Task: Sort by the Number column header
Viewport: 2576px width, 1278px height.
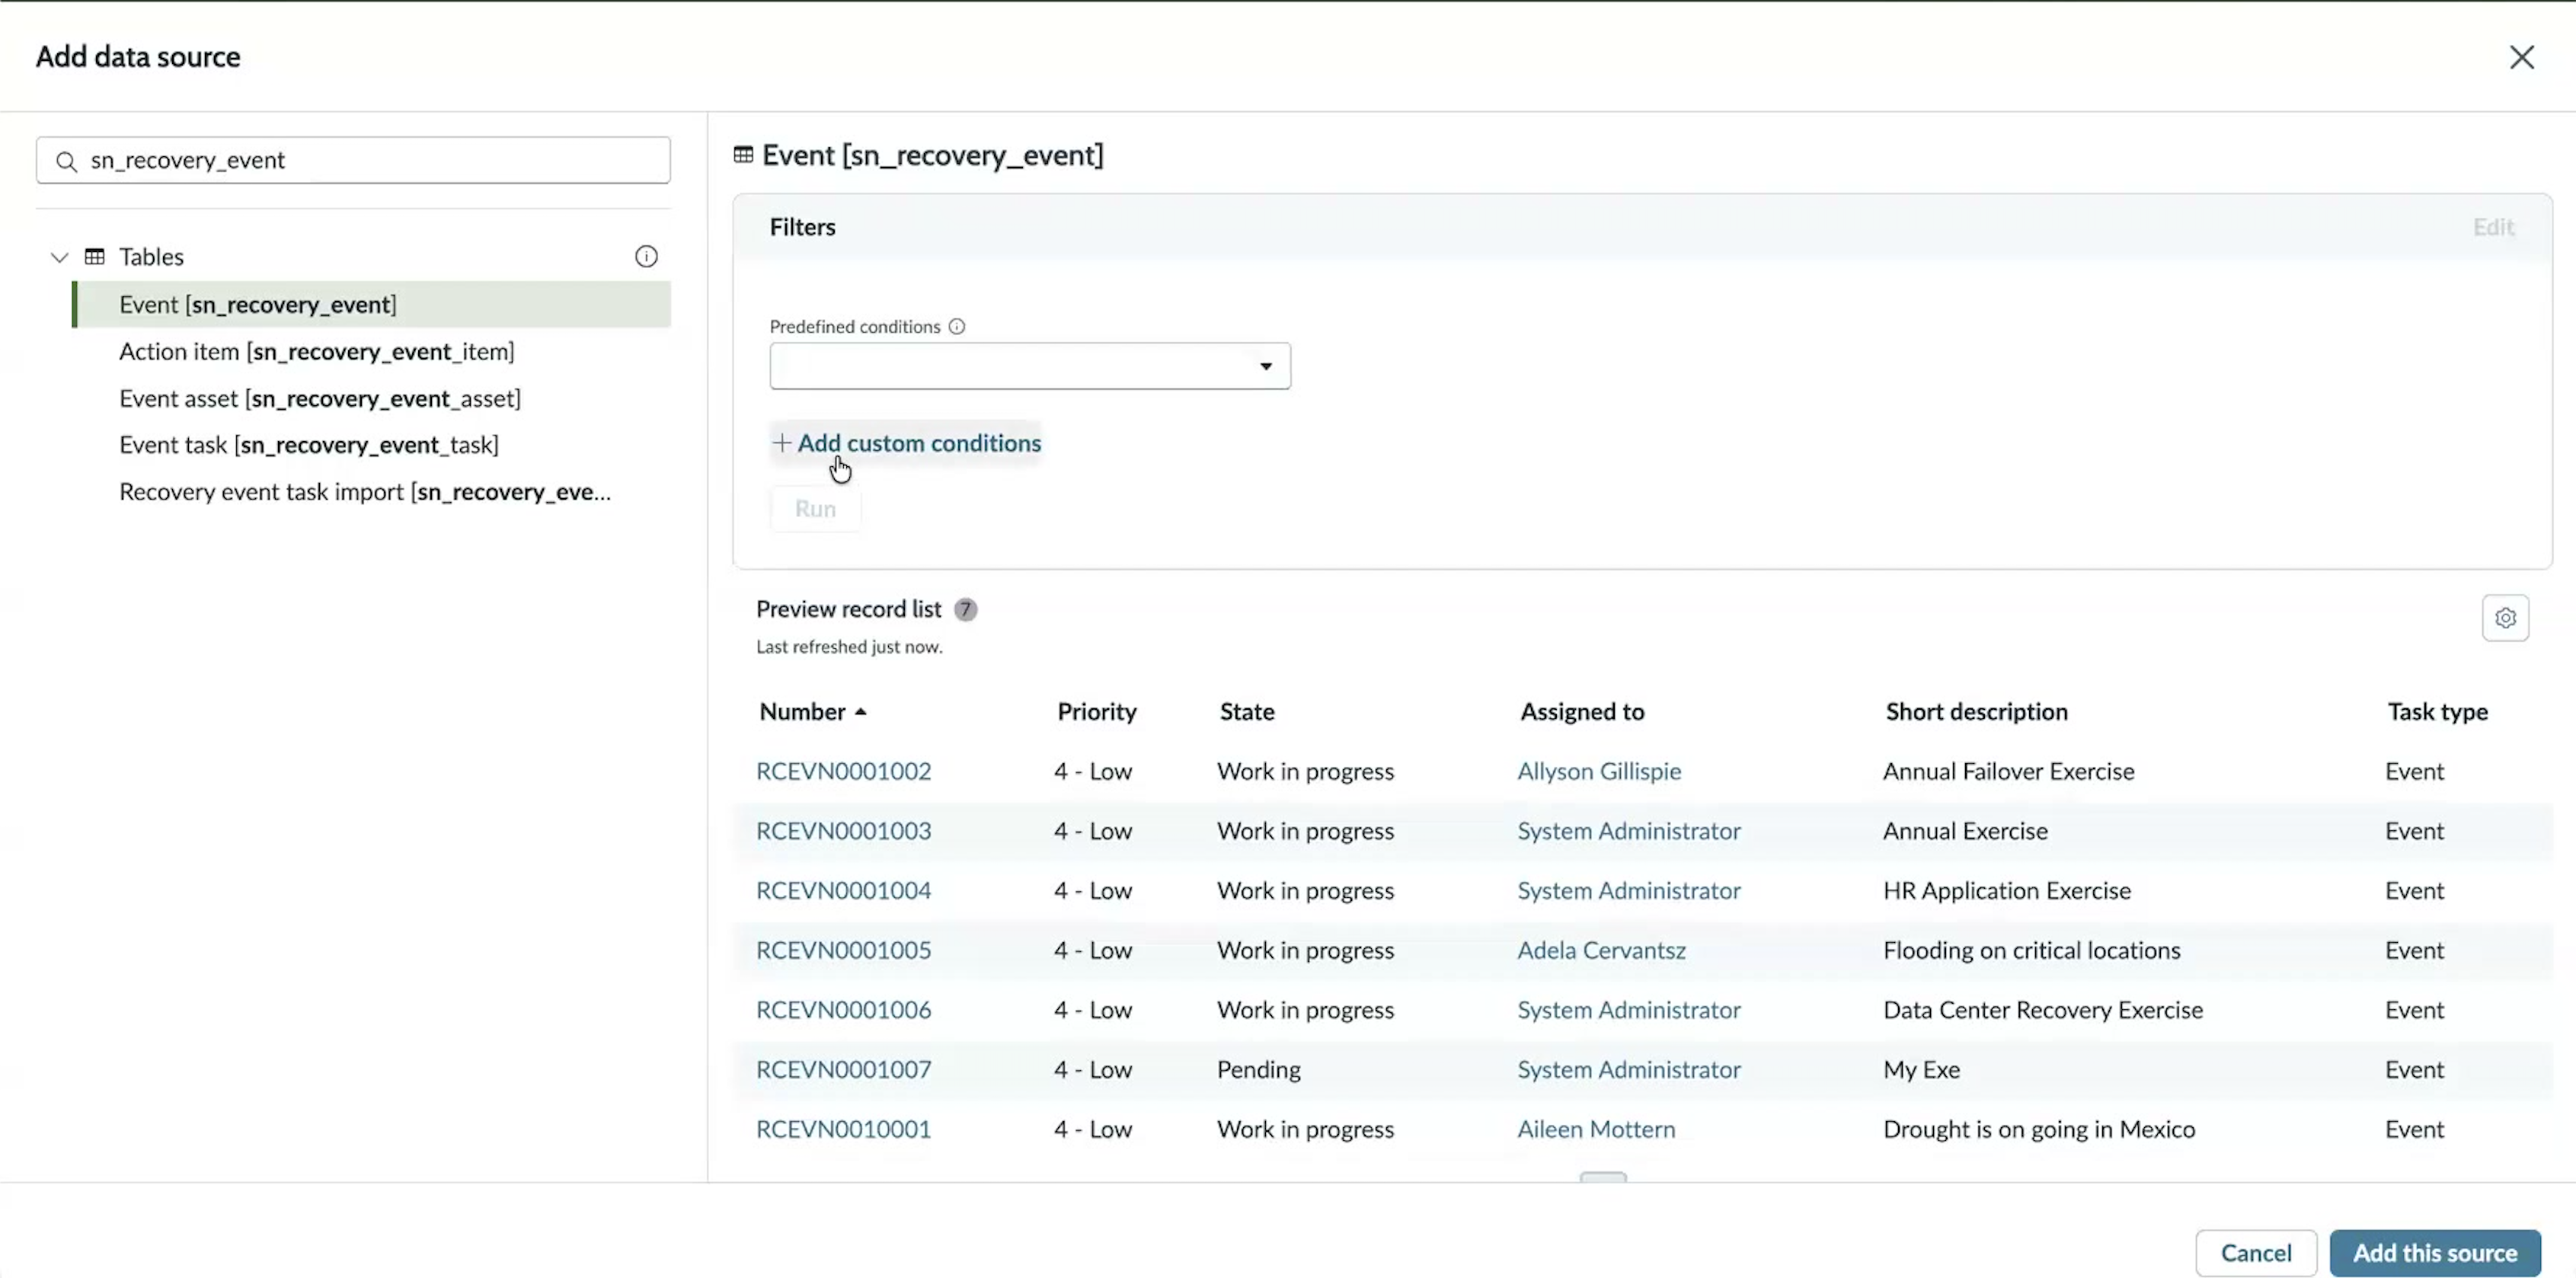Action: pyautogui.click(x=802, y=712)
